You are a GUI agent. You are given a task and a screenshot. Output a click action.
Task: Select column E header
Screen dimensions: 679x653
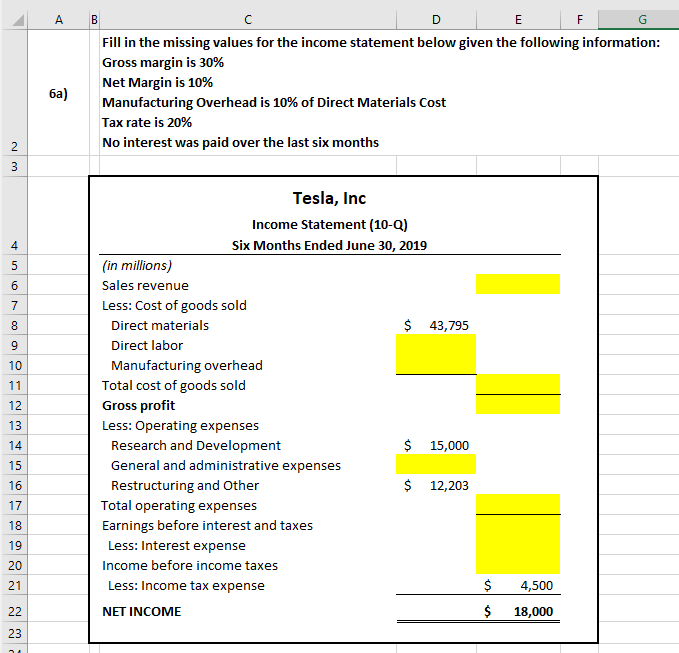click(518, 20)
